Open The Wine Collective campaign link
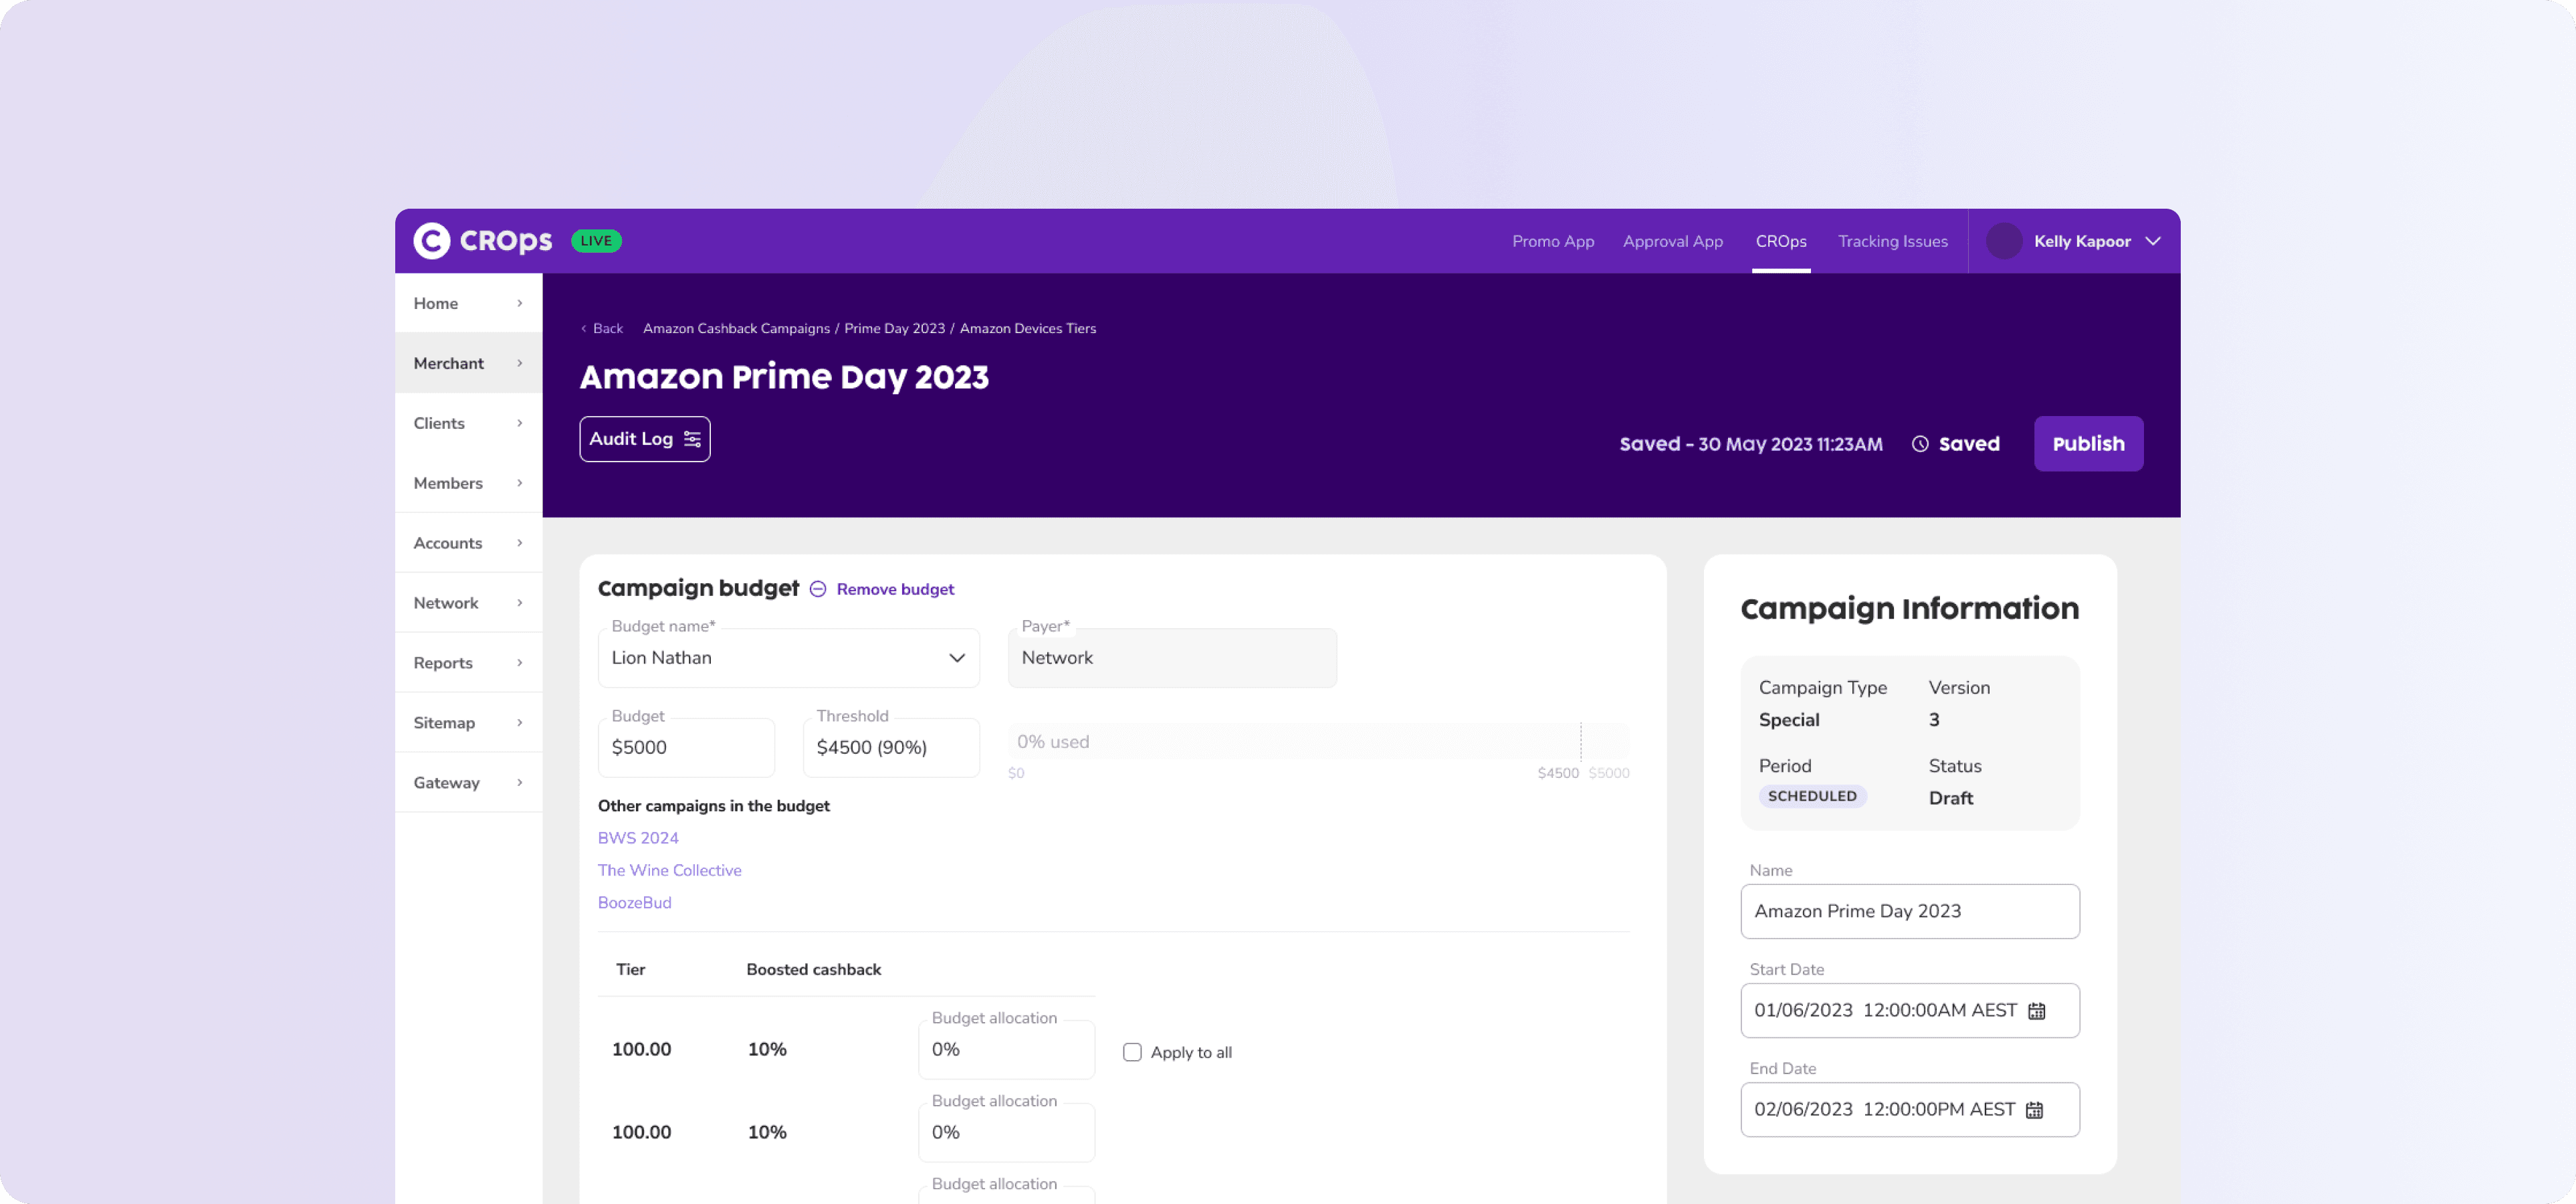Viewport: 2576px width, 1204px height. [x=669, y=870]
